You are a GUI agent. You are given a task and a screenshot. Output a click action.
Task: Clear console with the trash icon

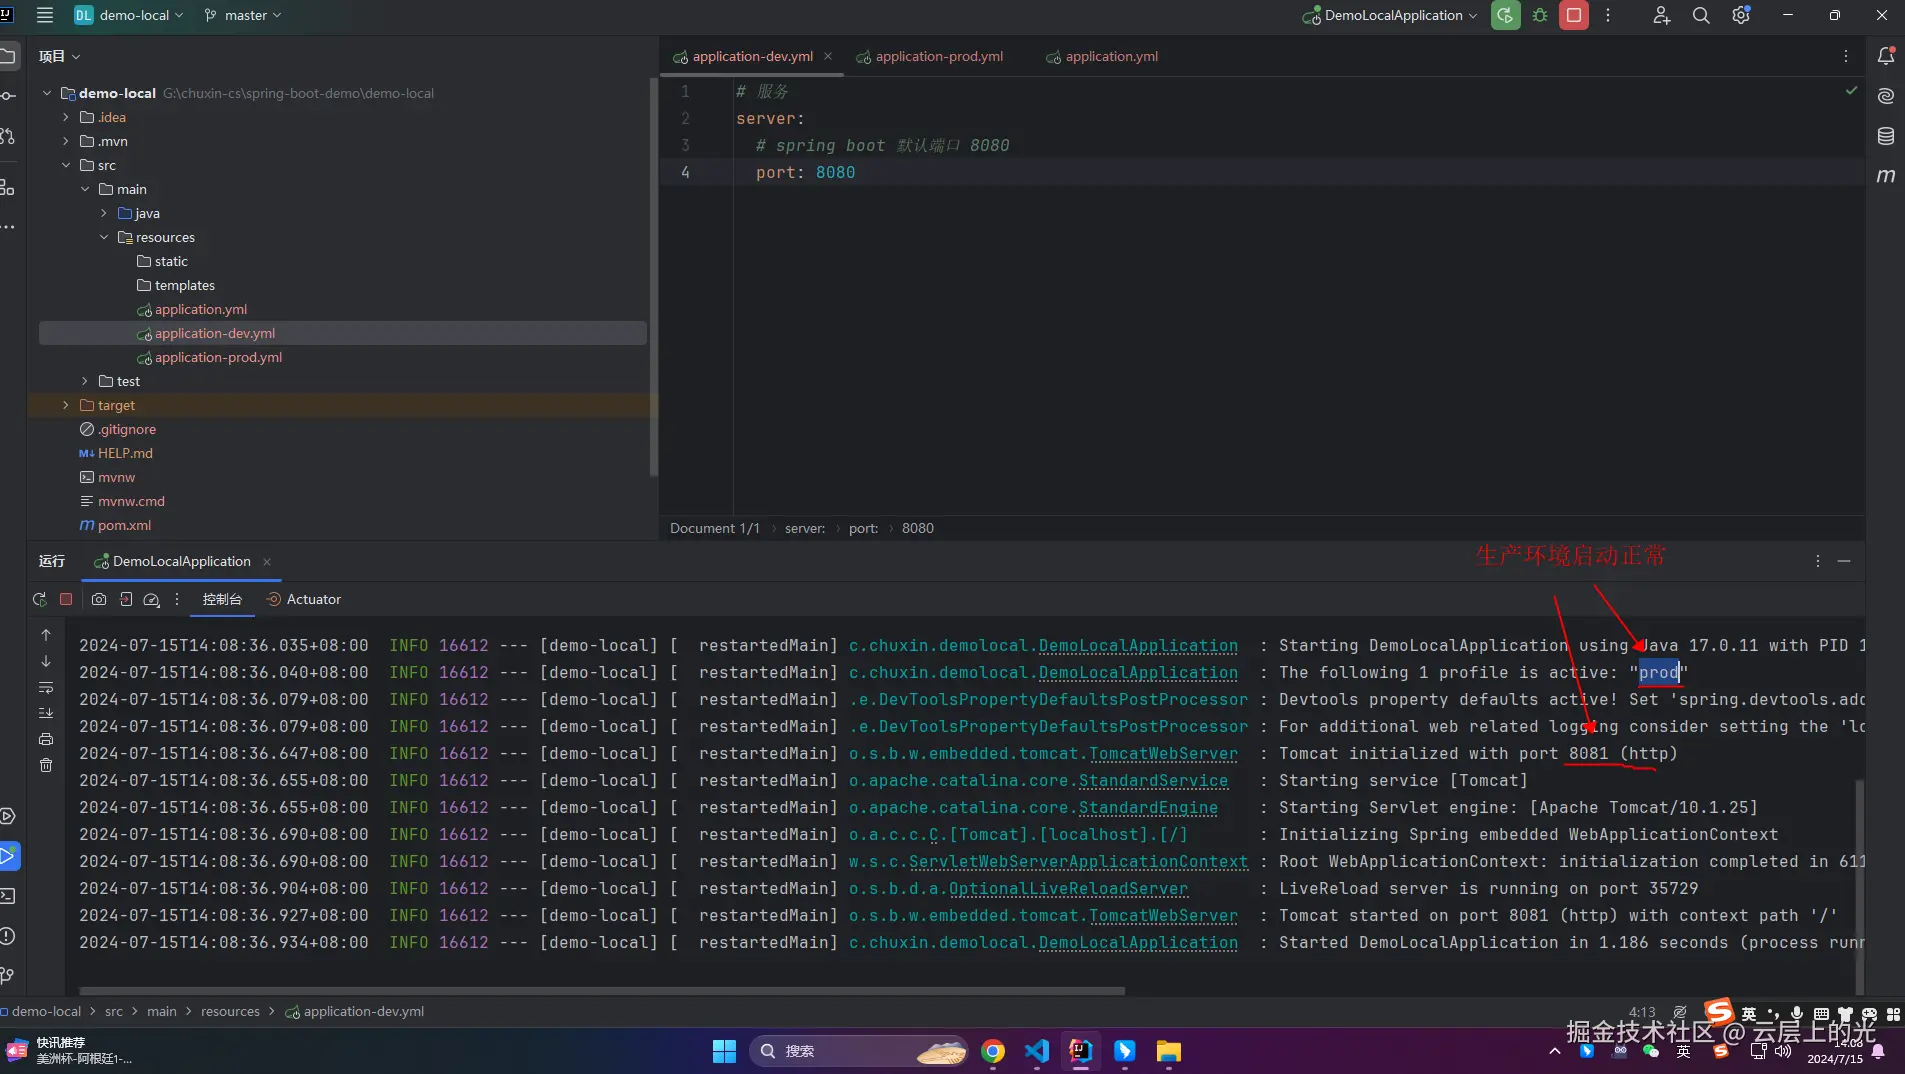pos(46,765)
